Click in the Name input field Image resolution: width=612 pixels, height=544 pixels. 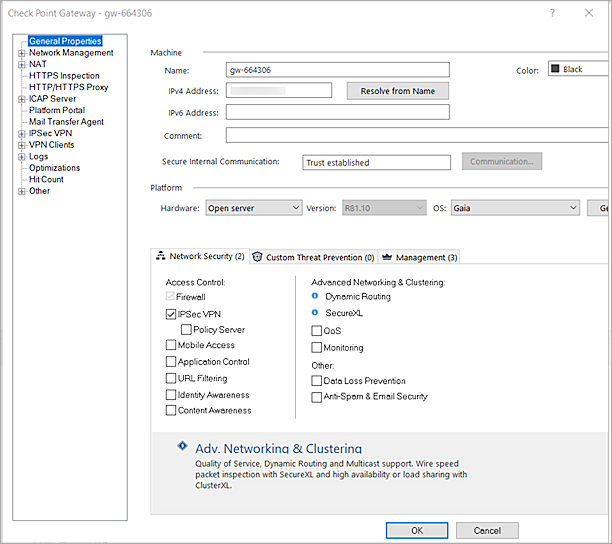click(338, 70)
